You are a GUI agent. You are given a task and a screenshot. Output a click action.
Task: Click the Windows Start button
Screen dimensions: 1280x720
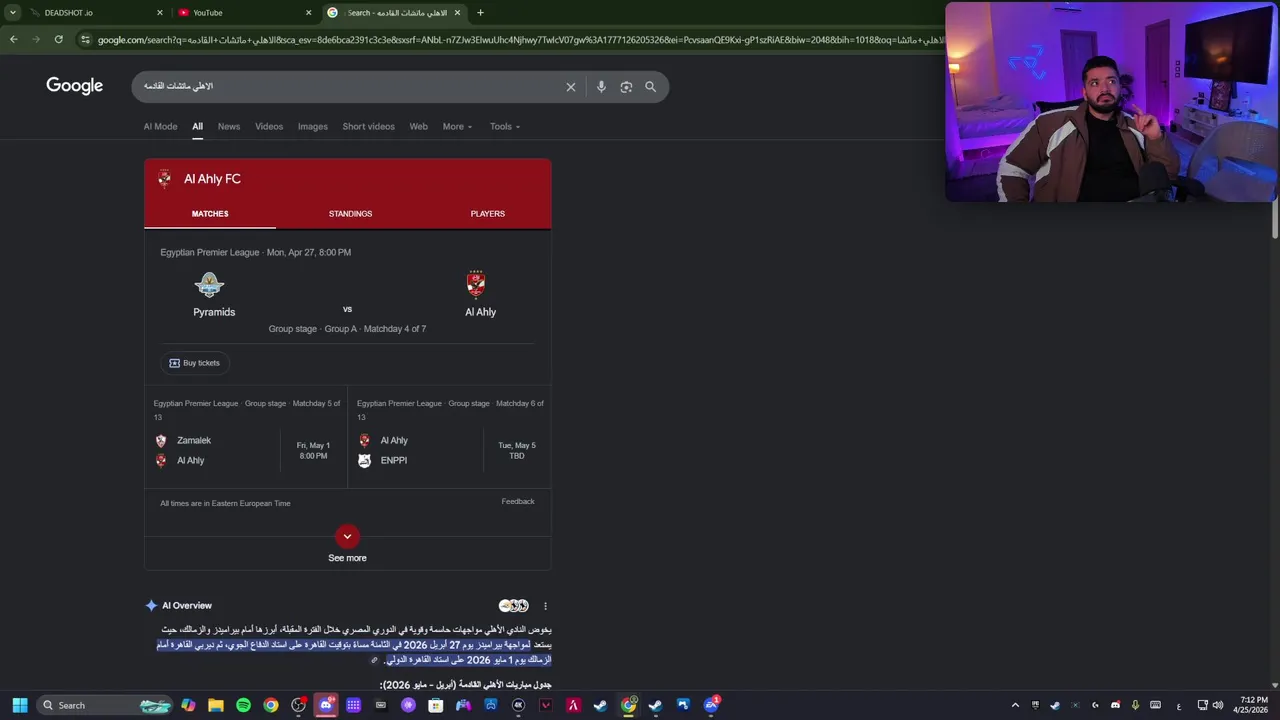pos(20,705)
